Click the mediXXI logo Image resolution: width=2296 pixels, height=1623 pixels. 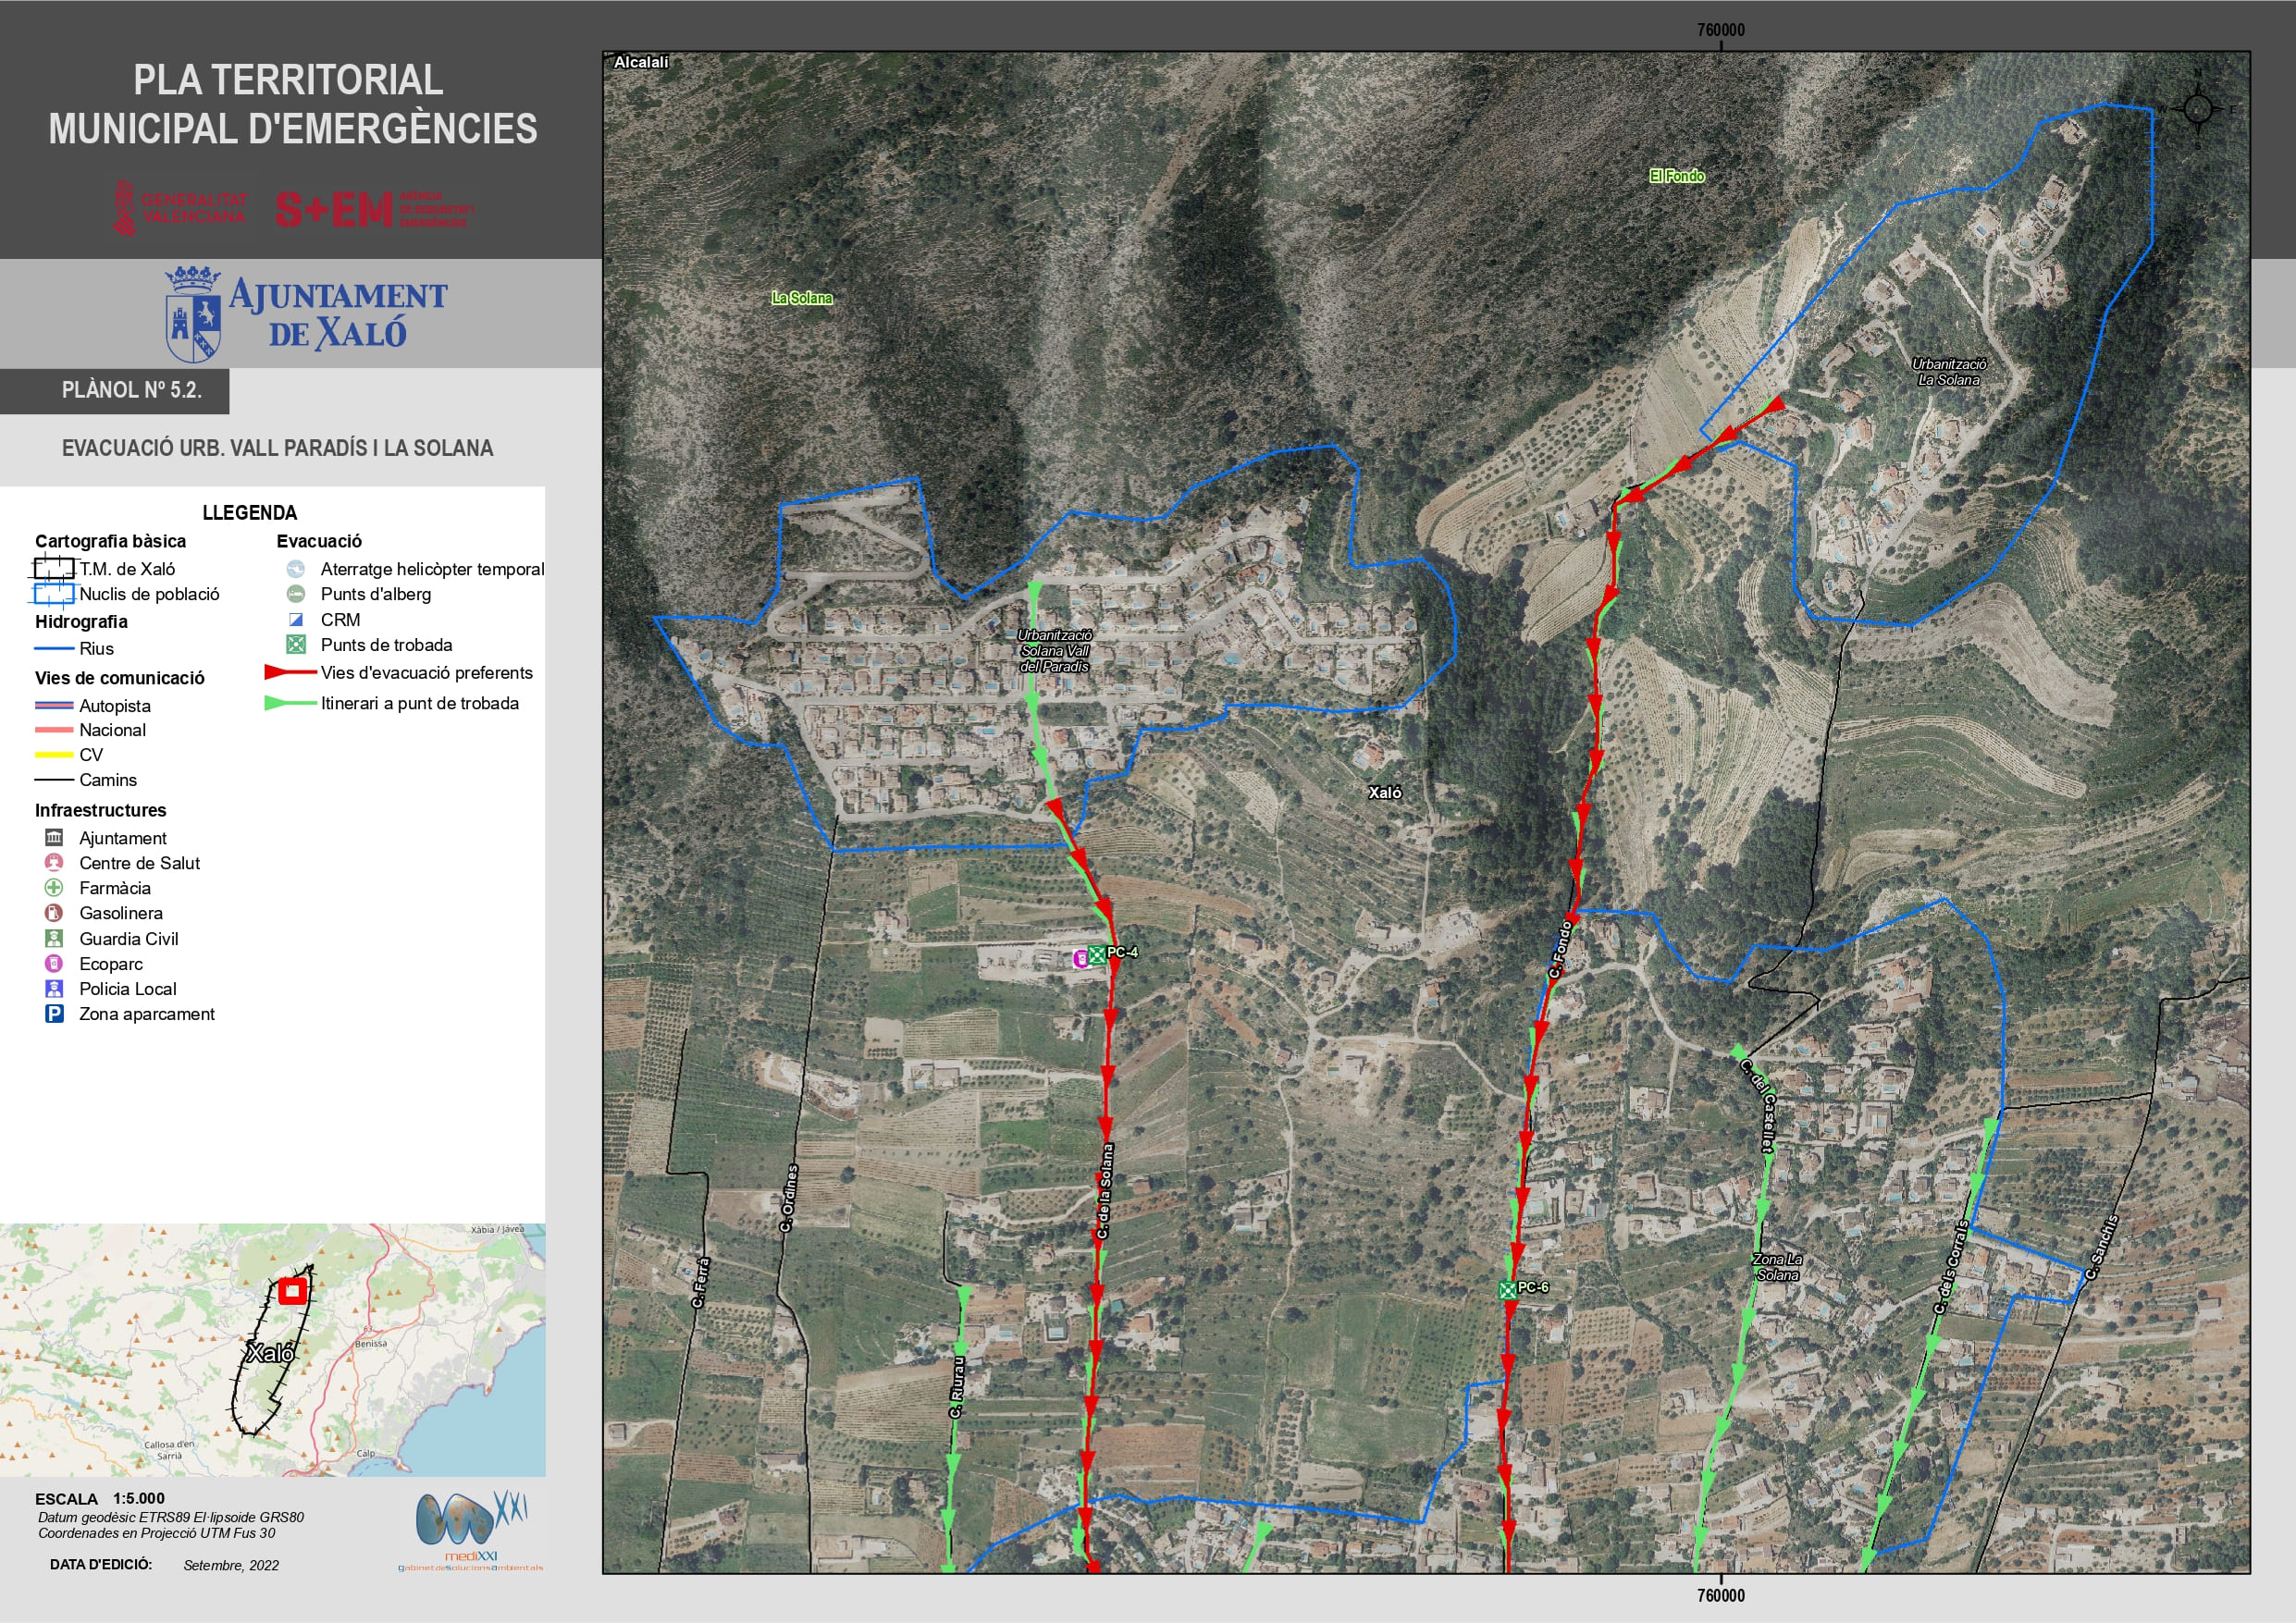pos(470,1530)
